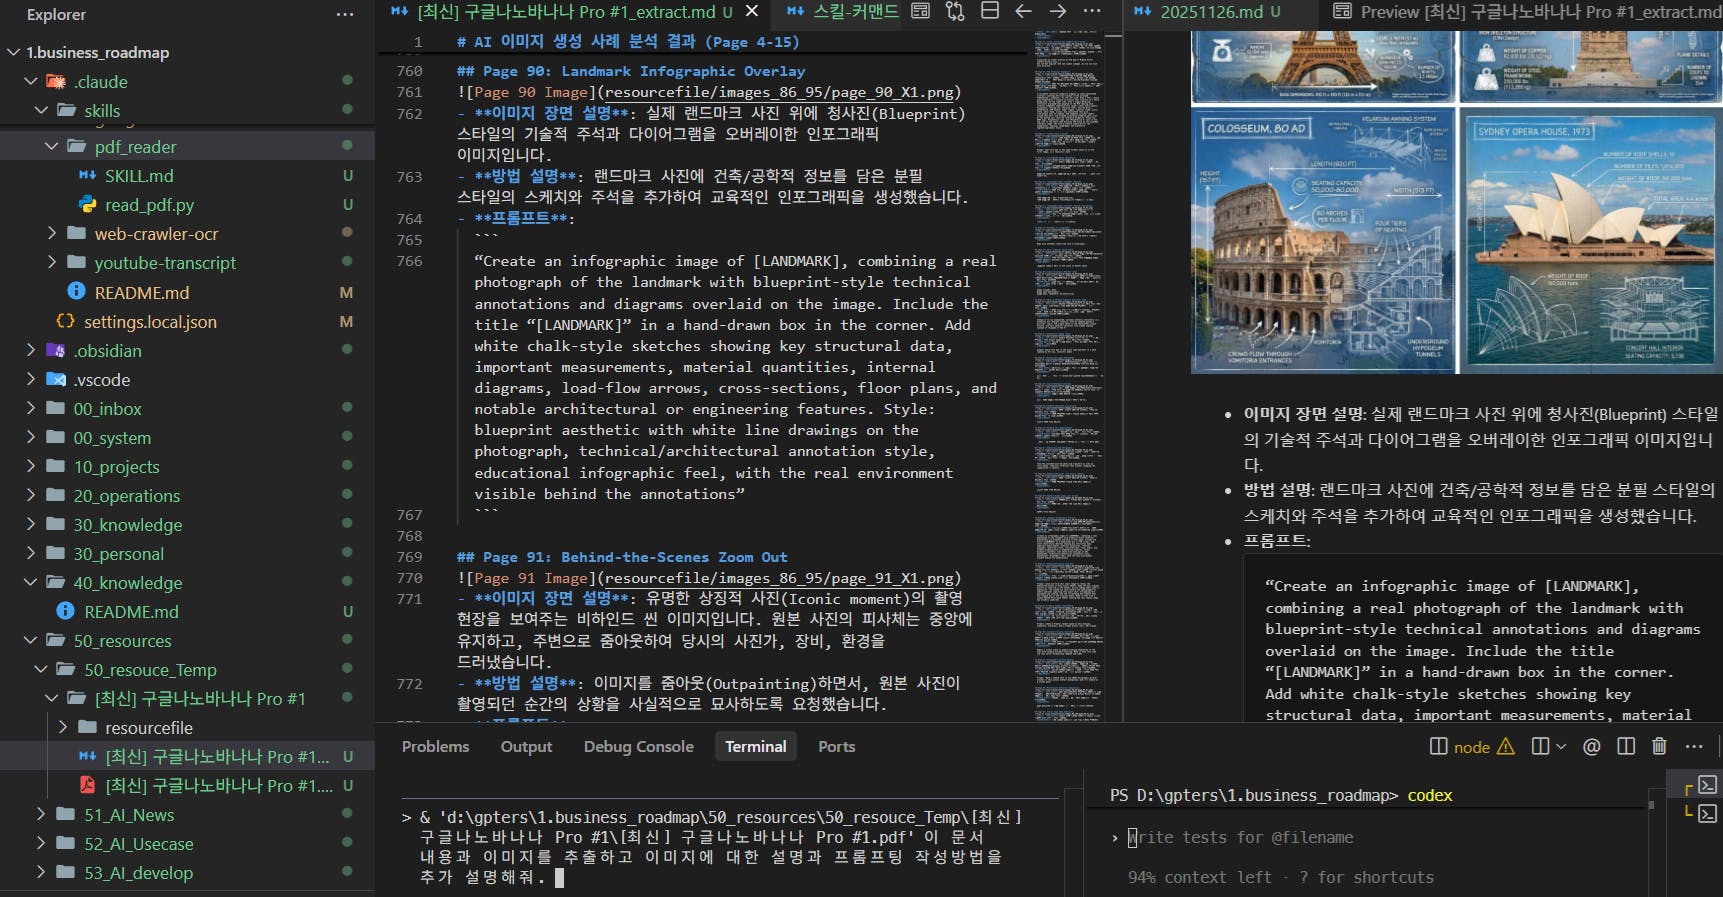Image resolution: width=1723 pixels, height=897 pixels.
Task: Collapse the 40_knowledge folder
Action: (x=31, y=582)
